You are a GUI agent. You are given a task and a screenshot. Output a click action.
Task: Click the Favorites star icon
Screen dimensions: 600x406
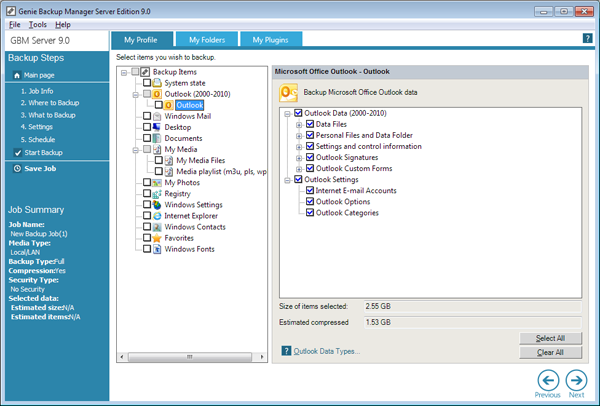pos(157,238)
